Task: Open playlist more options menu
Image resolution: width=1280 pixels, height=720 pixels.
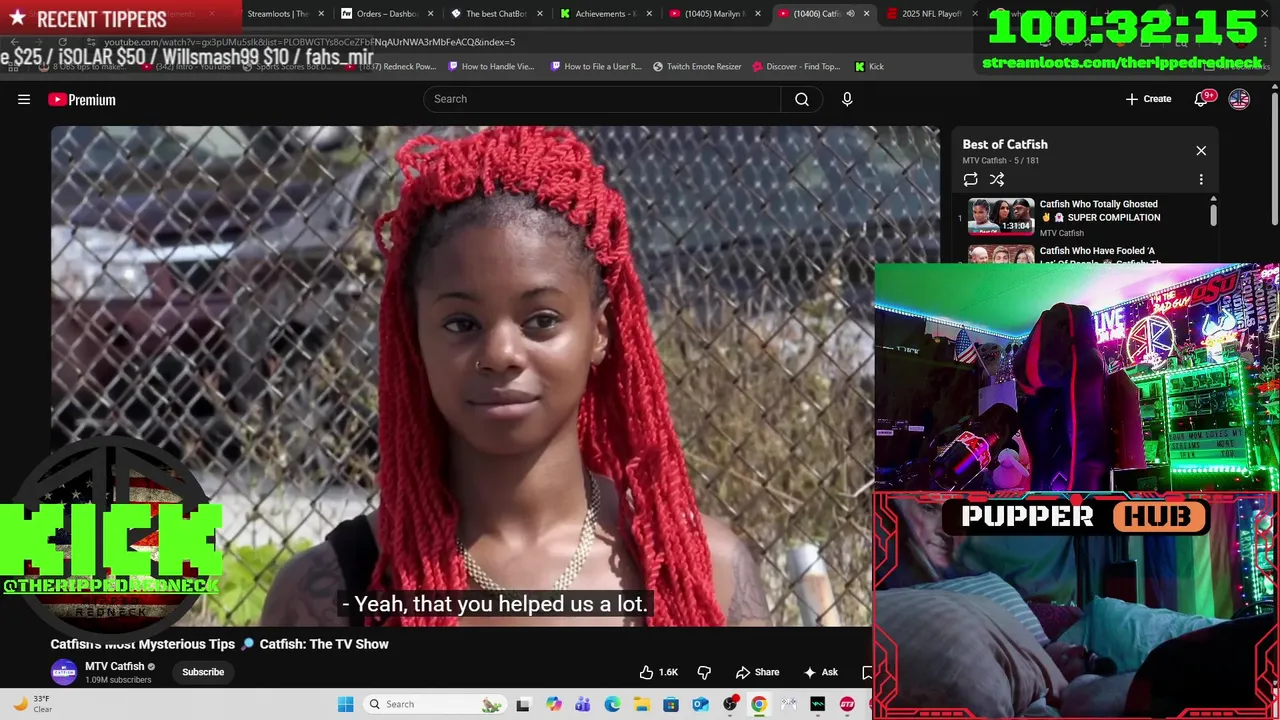Action: coord(1201,180)
